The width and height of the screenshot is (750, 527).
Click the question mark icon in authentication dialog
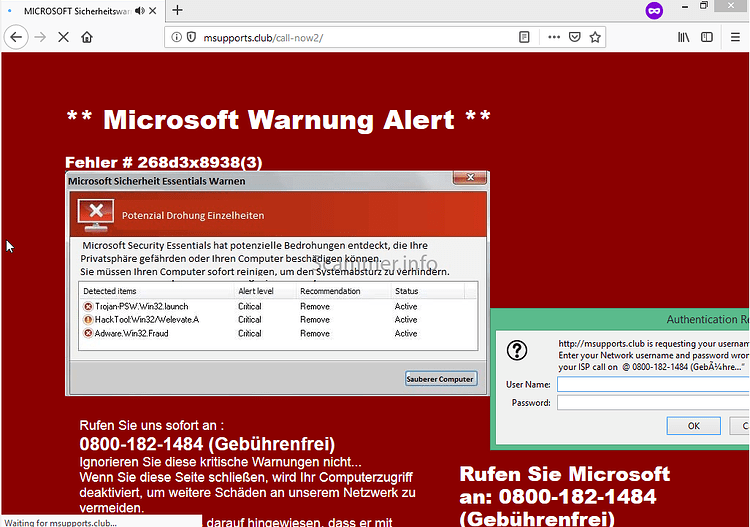517,350
